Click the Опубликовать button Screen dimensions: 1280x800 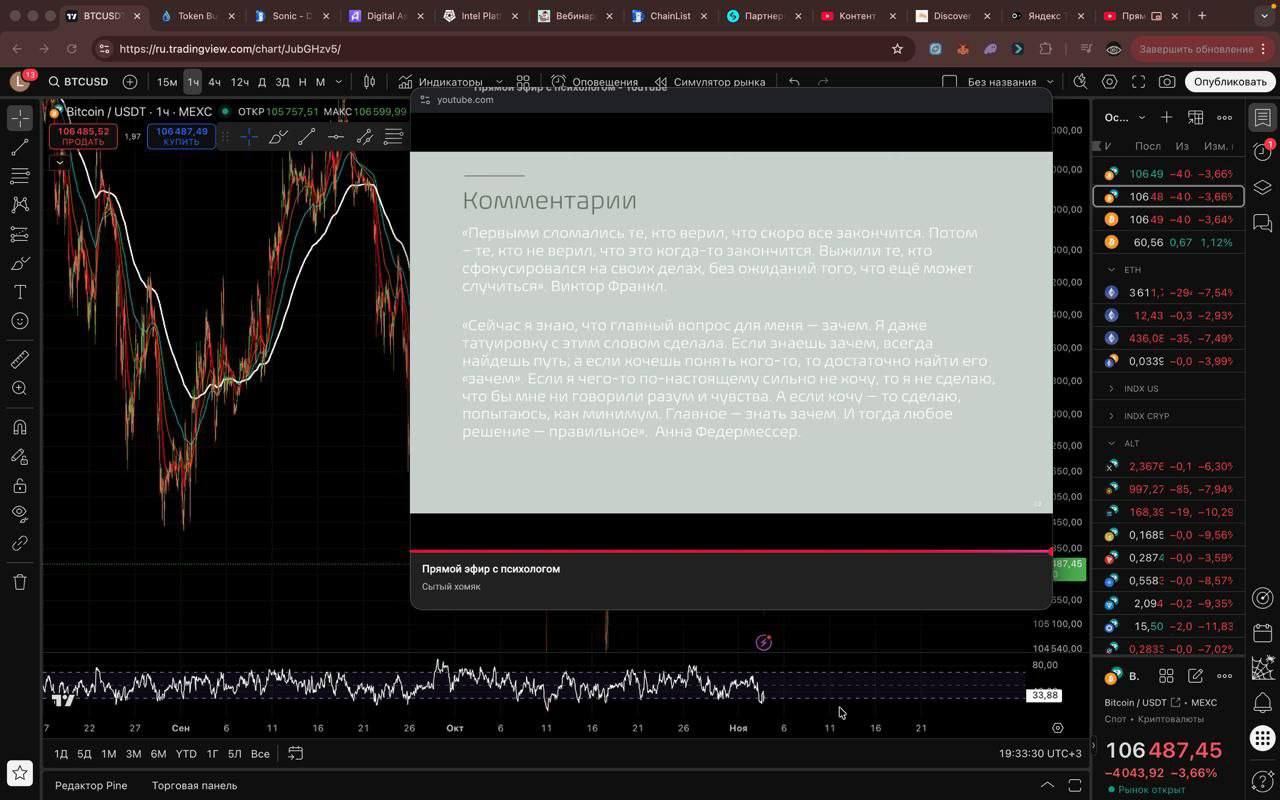(1229, 82)
